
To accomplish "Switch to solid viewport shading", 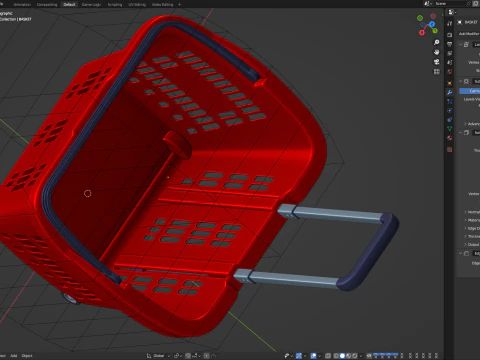I will click(x=342, y=356).
